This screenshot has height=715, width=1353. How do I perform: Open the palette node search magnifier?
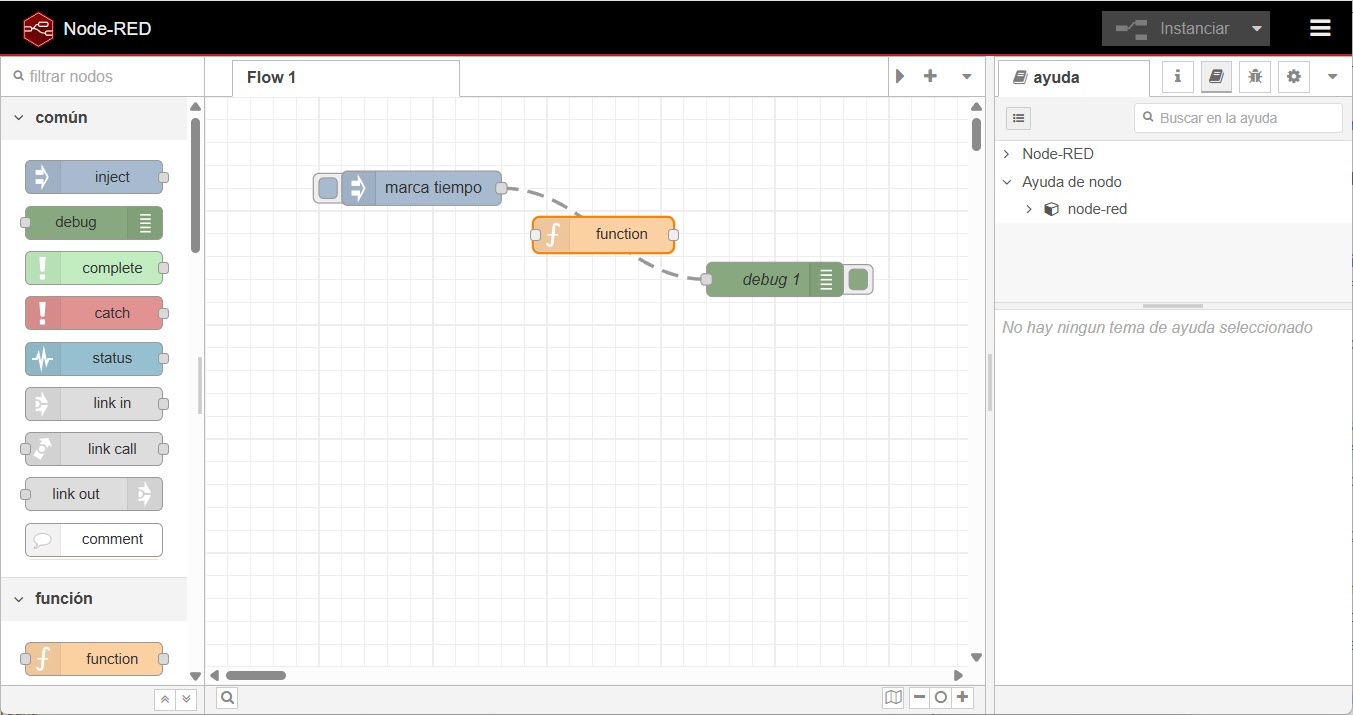(227, 697)
